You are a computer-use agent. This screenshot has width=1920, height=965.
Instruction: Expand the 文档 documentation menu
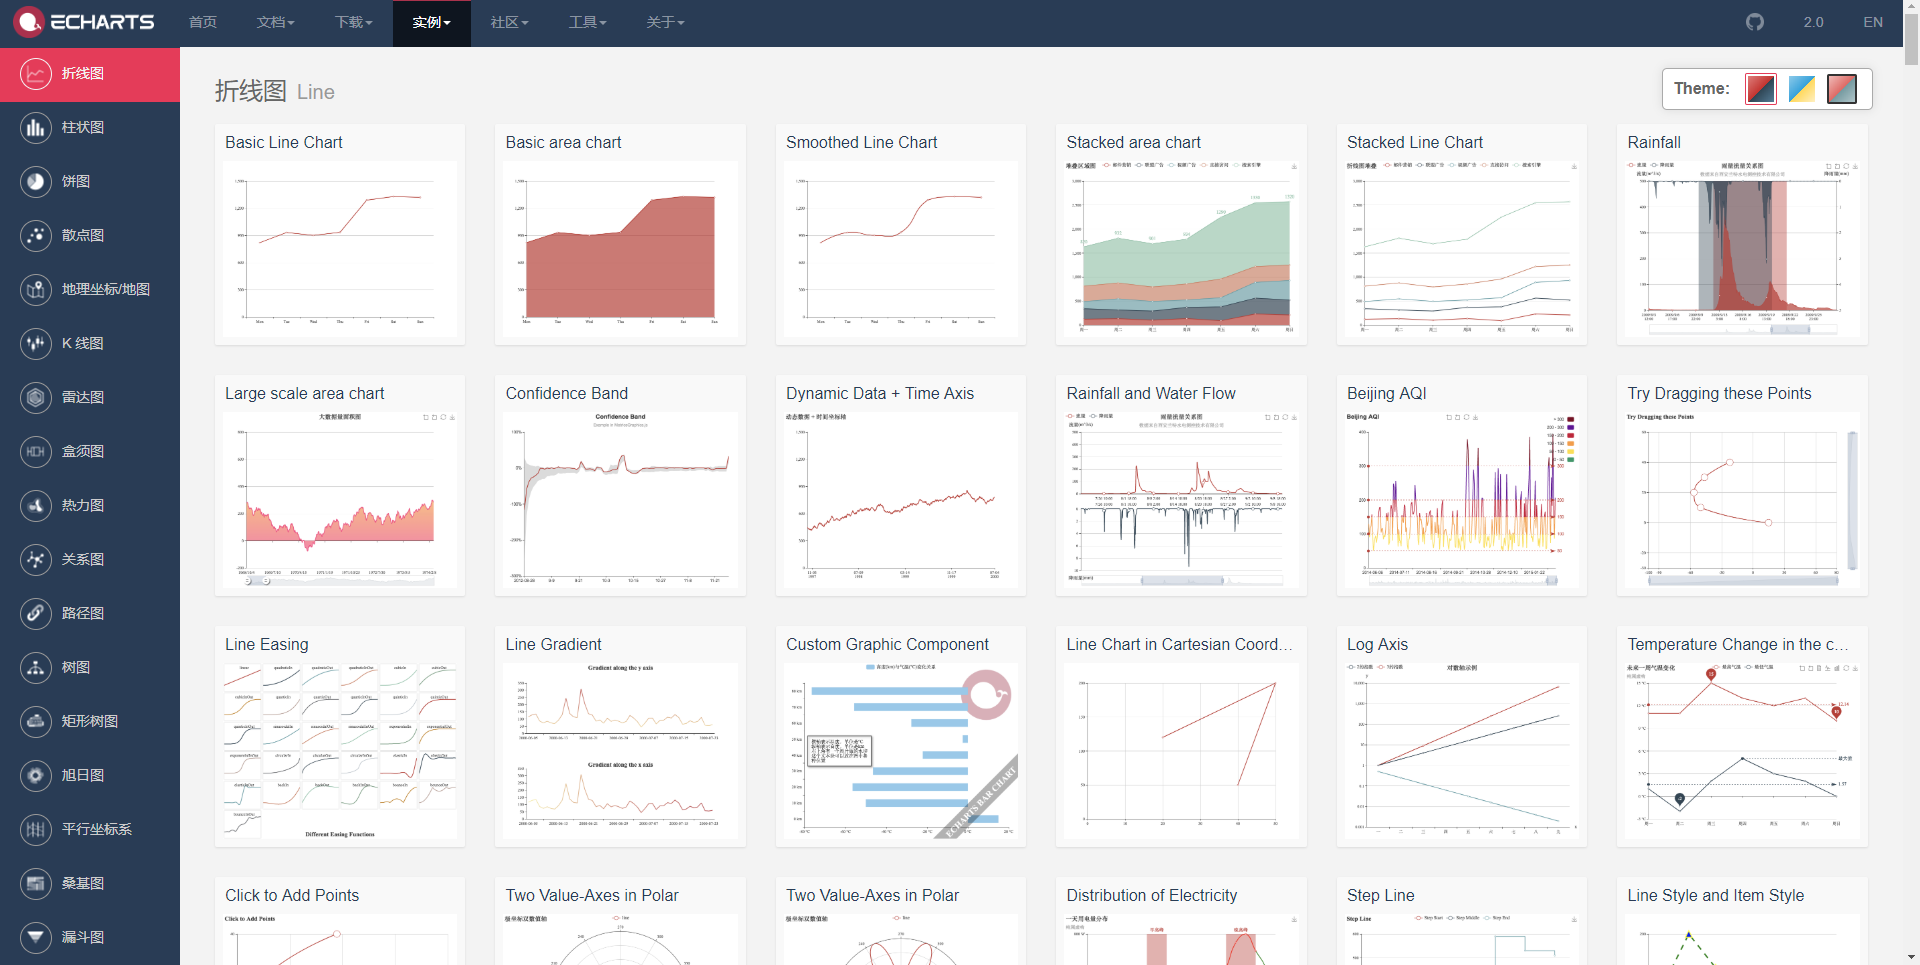coord(275,22)
